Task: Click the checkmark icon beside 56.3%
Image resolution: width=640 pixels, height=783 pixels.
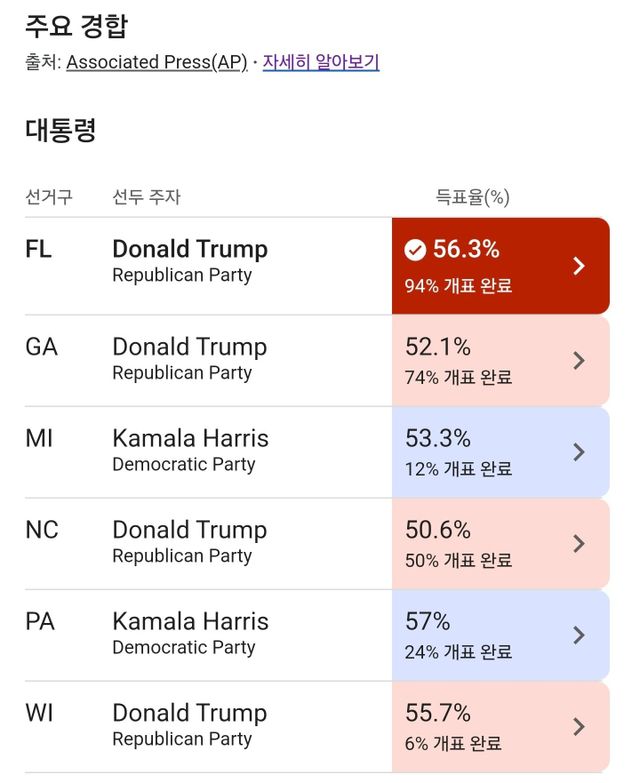Action: pos(415,250)
